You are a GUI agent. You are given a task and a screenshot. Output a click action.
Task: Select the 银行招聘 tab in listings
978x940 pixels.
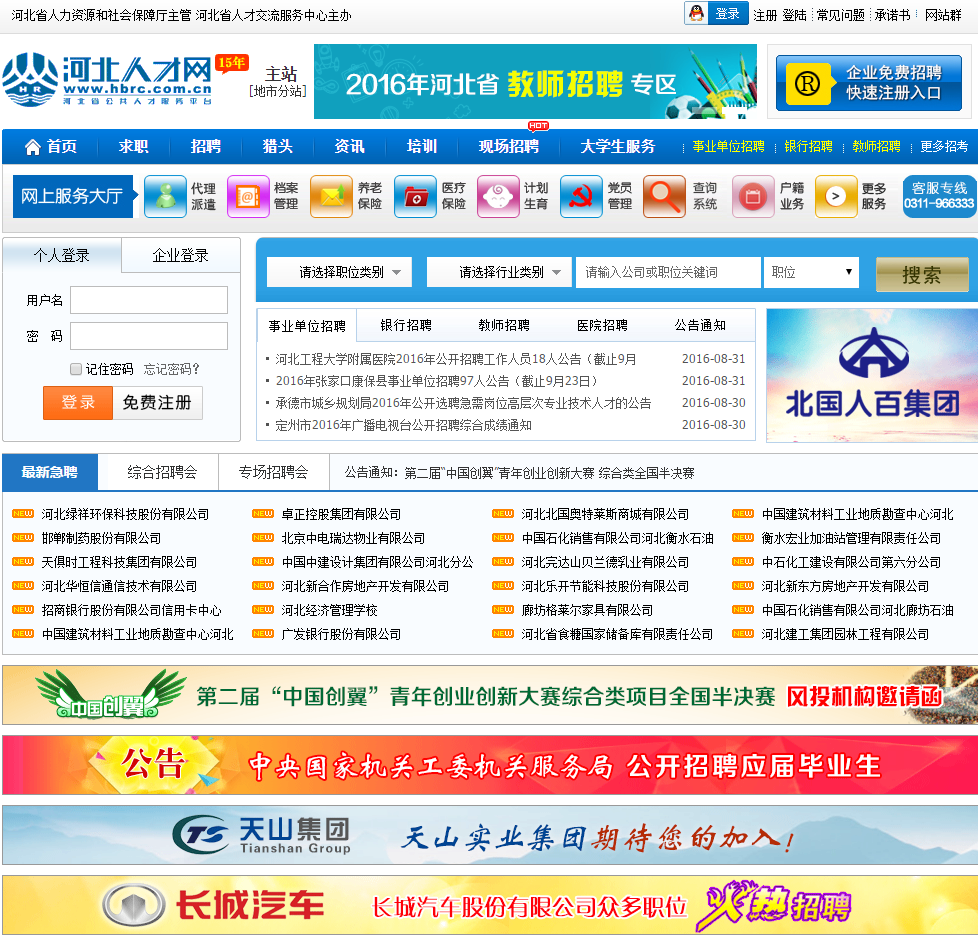(405, 325)
